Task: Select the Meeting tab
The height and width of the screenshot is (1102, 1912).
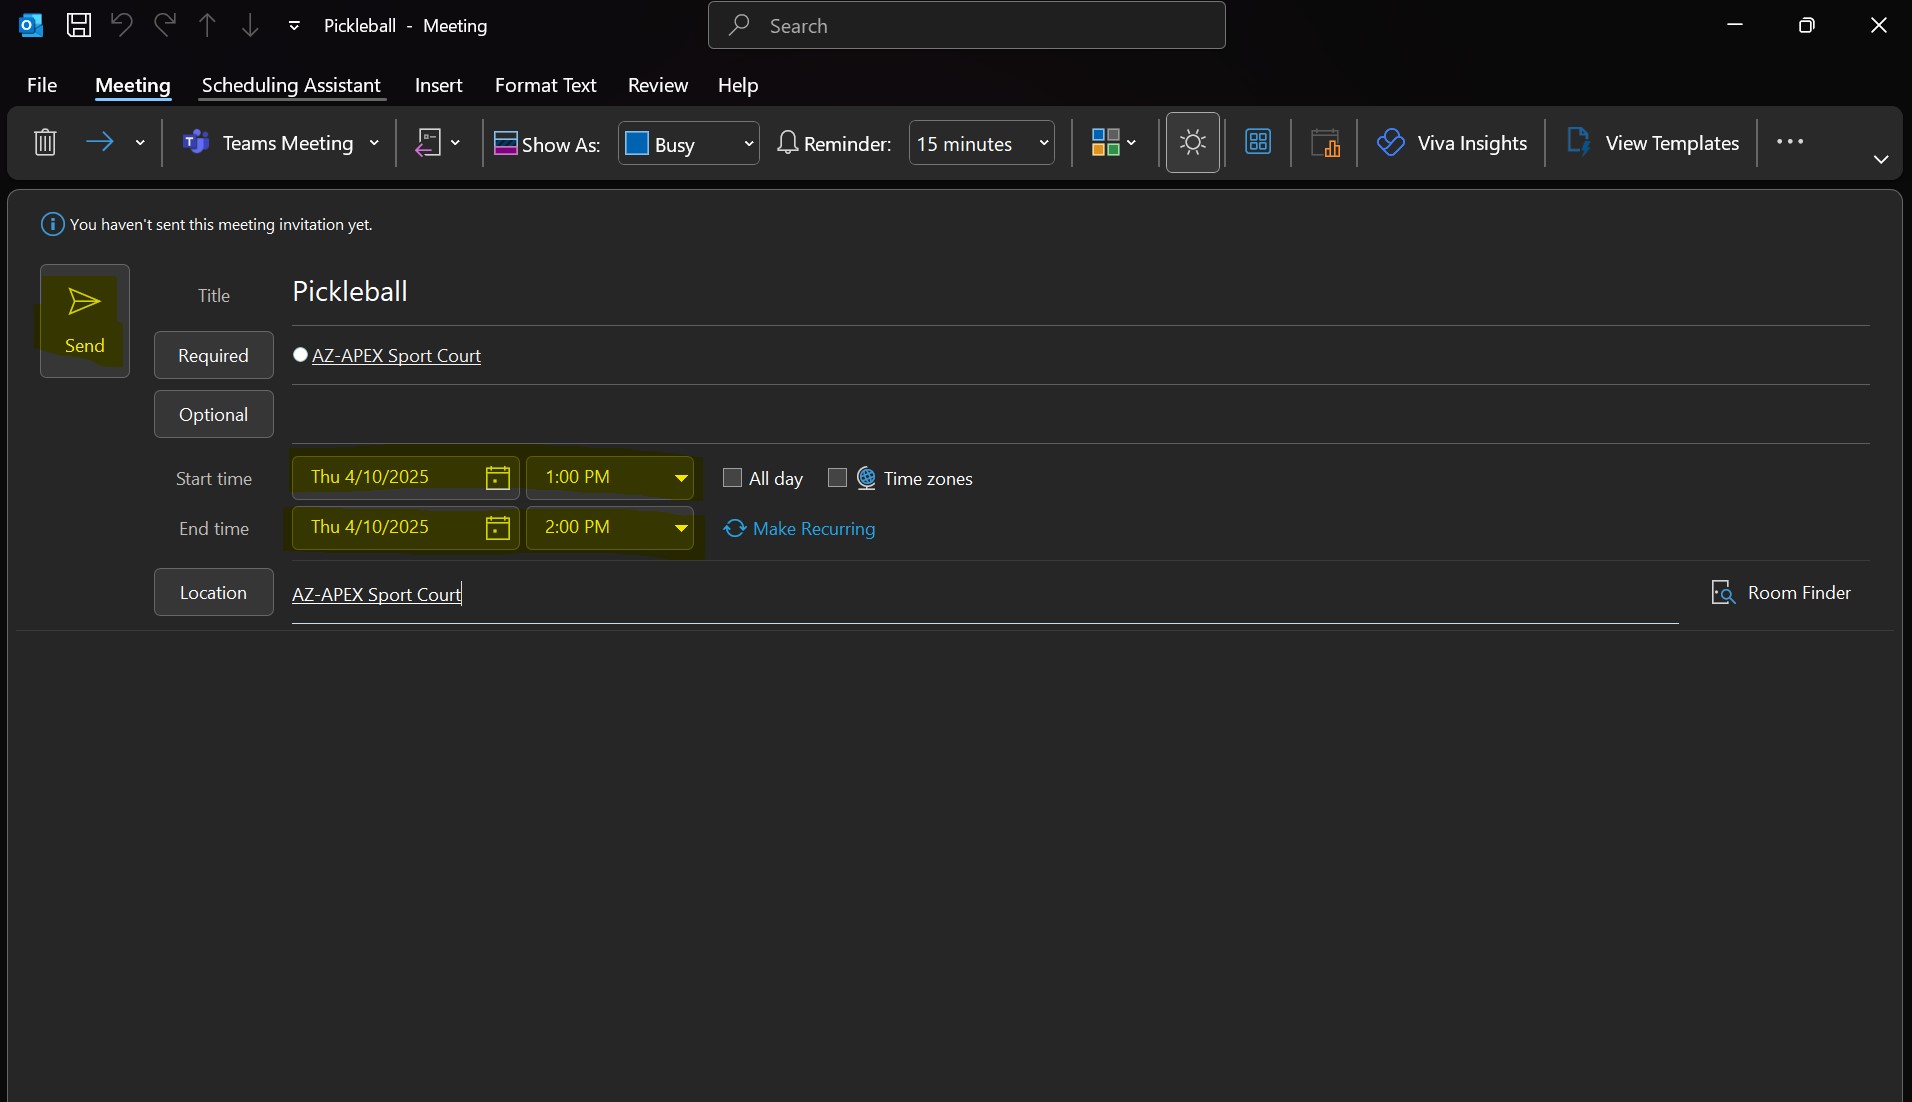Action: coord(133,85)
